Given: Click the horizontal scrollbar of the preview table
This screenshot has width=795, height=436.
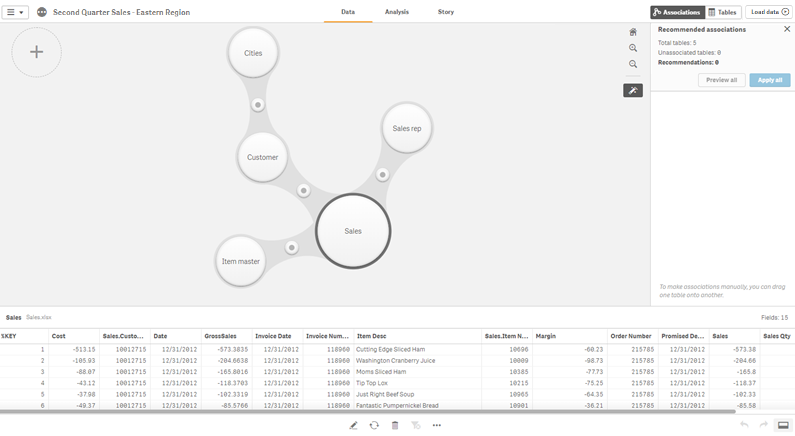Looking at the screenshot, I should (368, 412).
